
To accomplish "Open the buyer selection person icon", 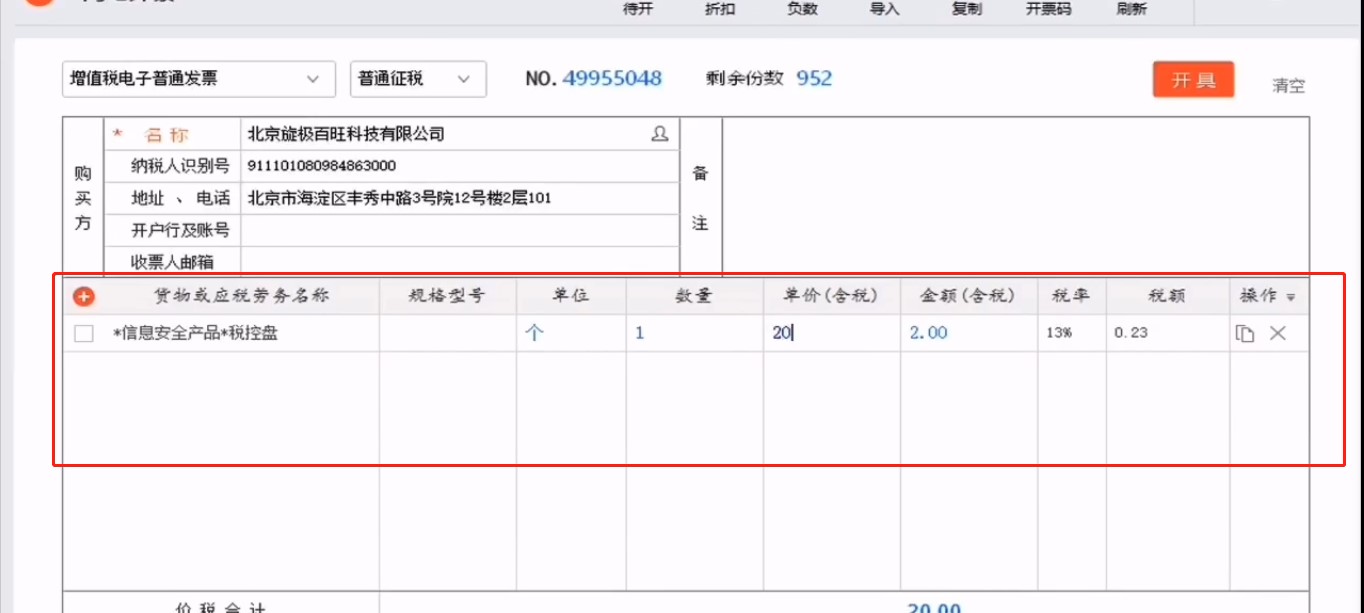I will [x=659, y=133].
